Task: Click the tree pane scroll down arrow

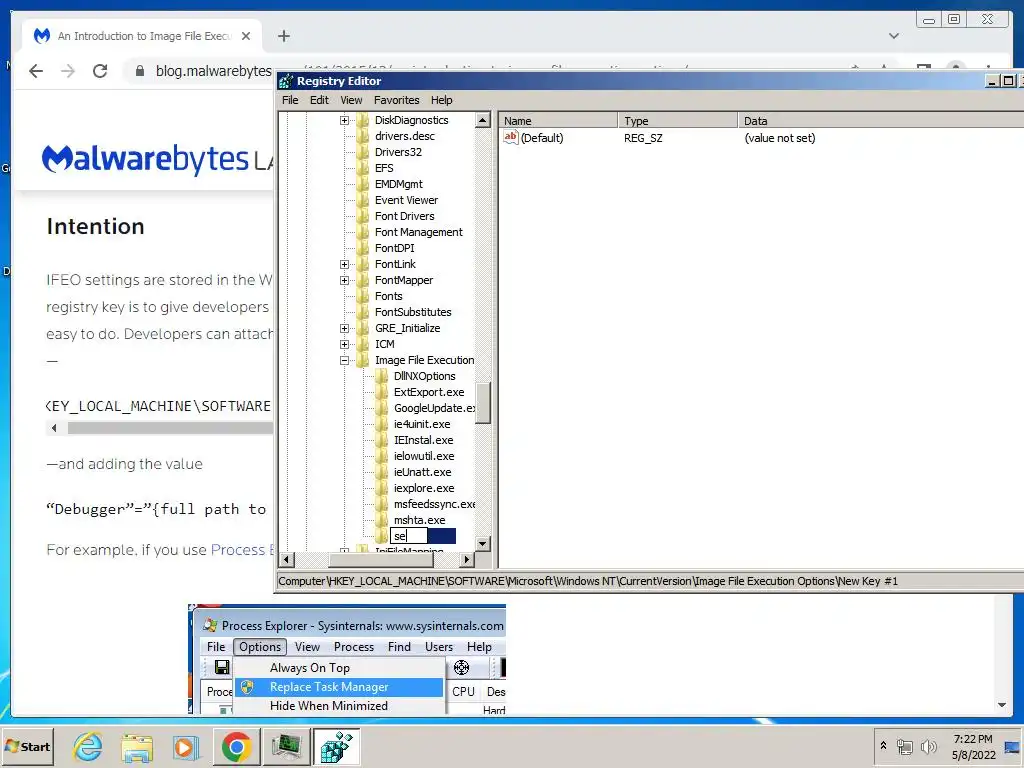Action: (483, 543)
